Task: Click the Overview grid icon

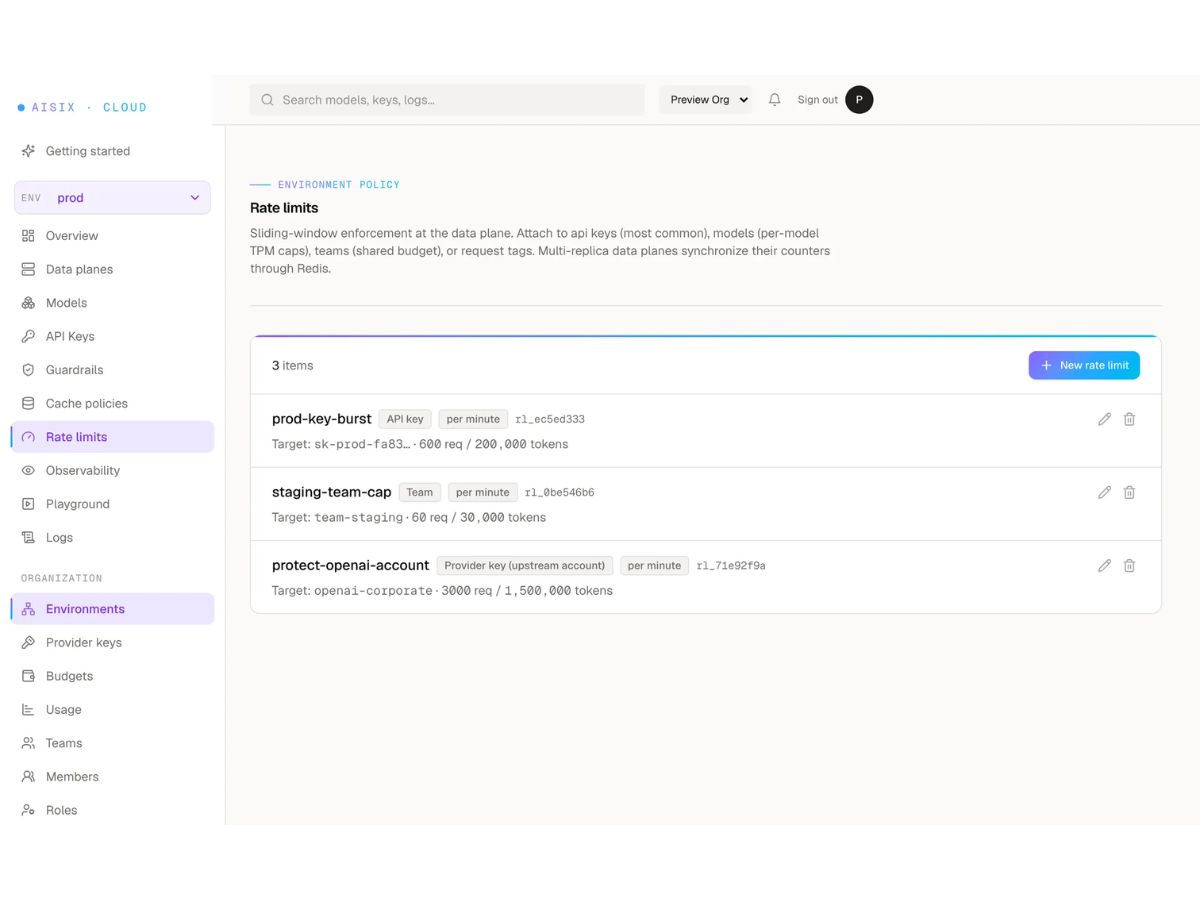Action: (x=28, y=236)
